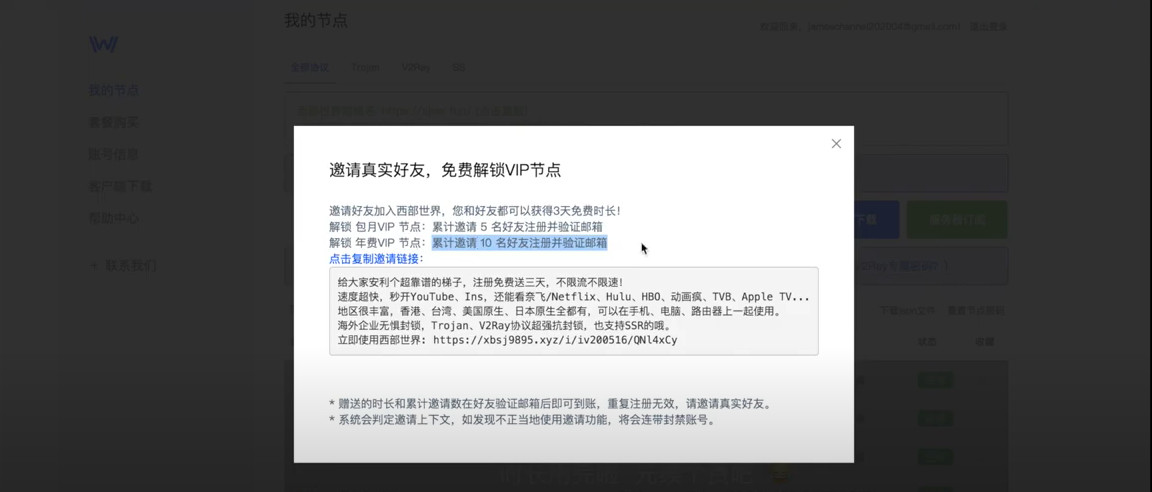Screen dimensions: 1152x492
Task: Click the note starting with 赠送的时长和累计邀请数
Action: point(550,404)
